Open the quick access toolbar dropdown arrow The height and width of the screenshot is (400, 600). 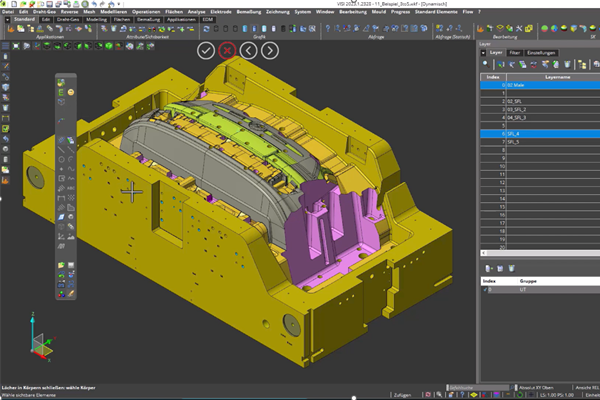tap(119, 4)
